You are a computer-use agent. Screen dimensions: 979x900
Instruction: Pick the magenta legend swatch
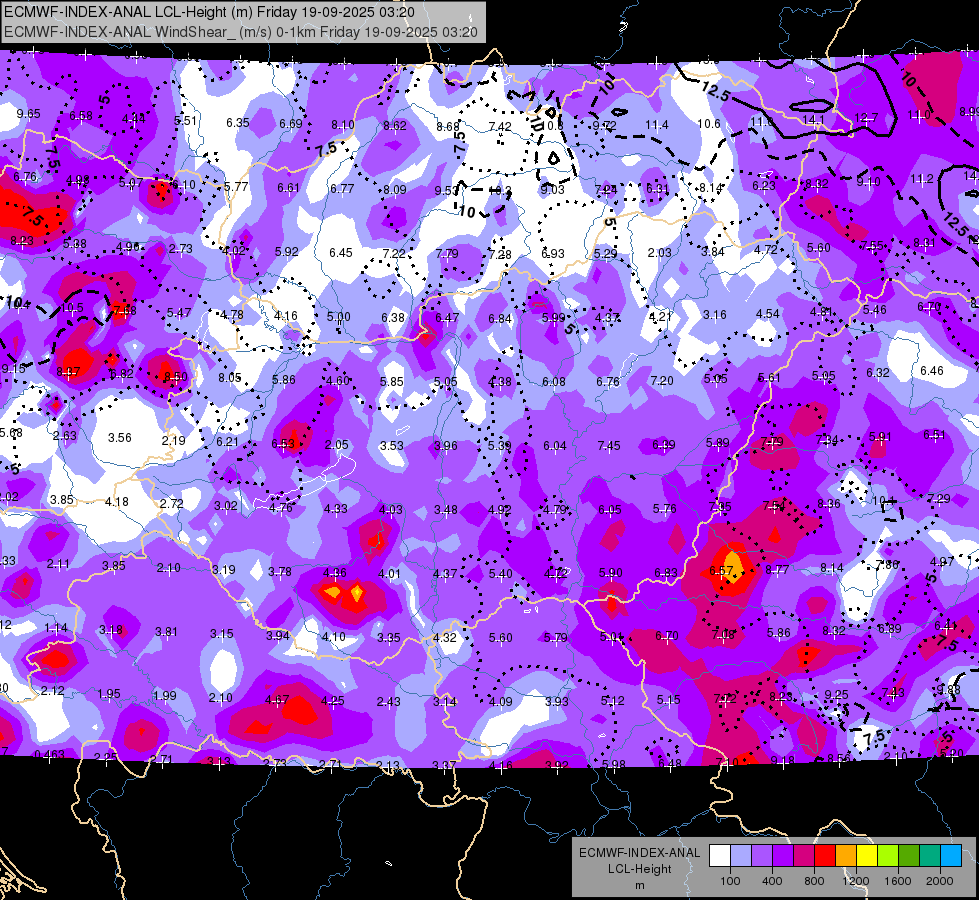804,856
